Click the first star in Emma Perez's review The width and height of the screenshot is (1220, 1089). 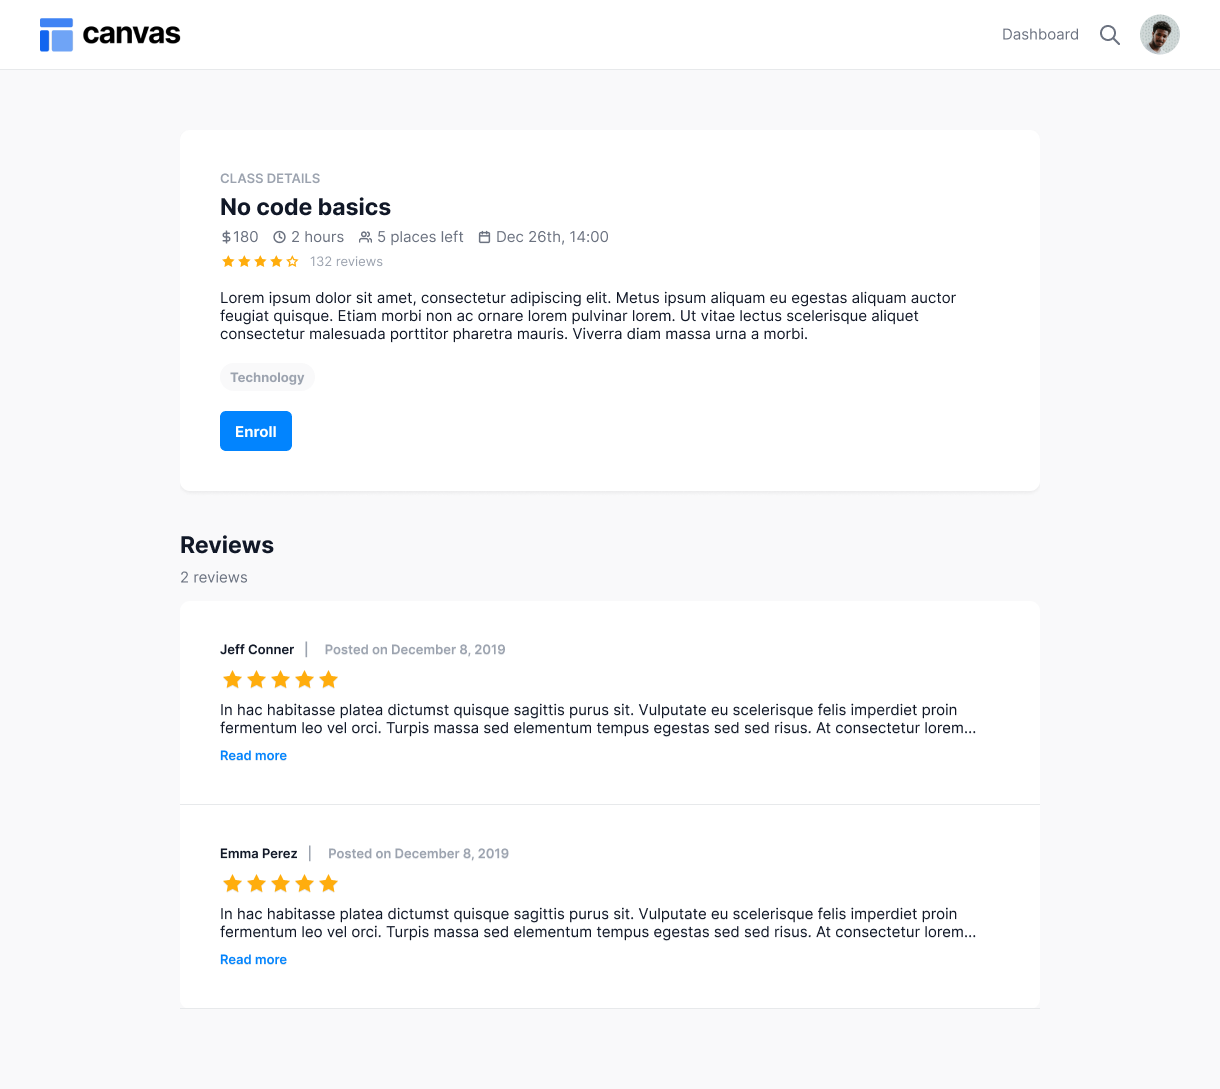[232, 884]
